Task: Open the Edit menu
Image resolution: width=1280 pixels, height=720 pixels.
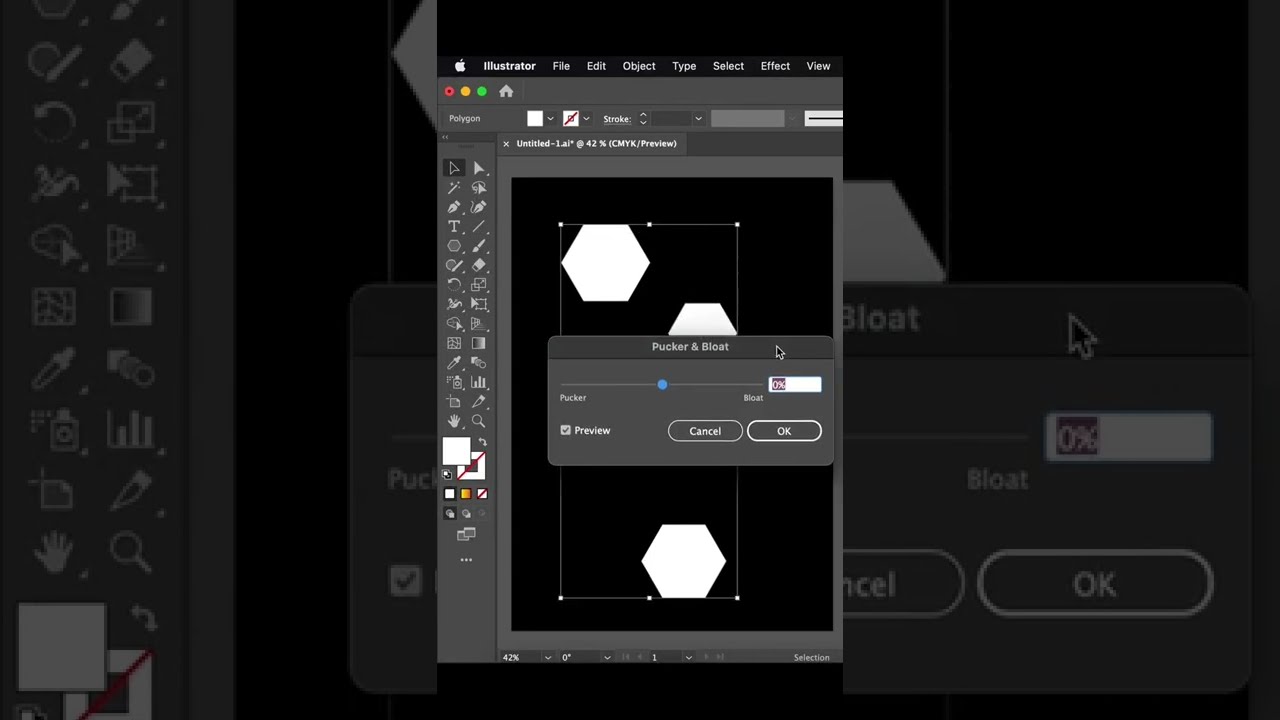Action: [x=596, y=66]
